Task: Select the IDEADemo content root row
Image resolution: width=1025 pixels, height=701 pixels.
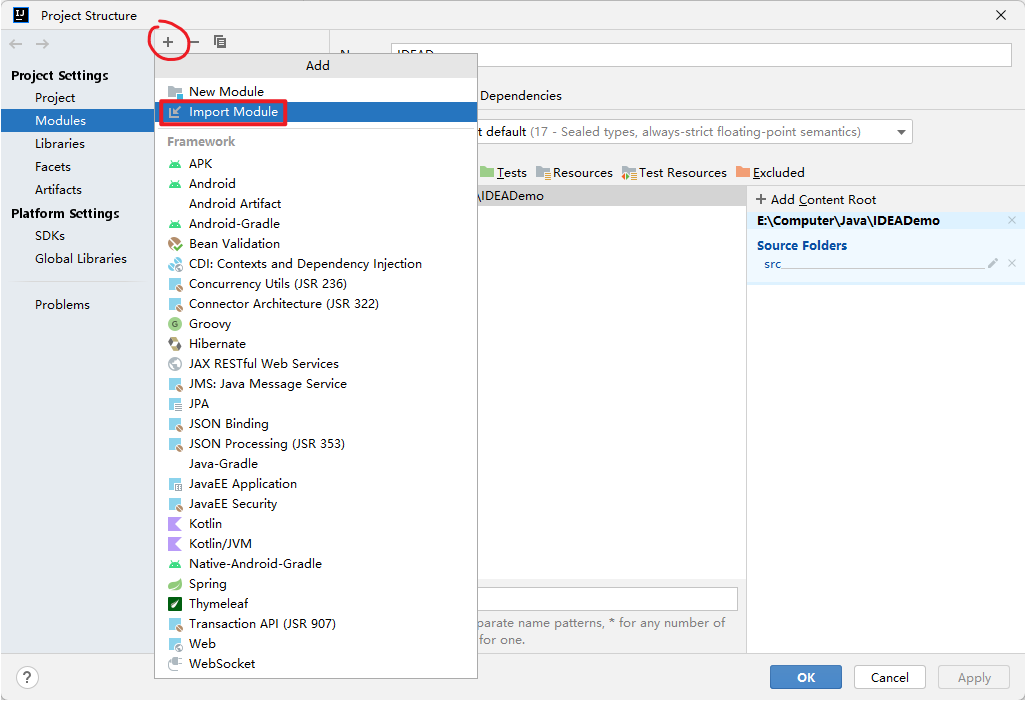Action: coord(613,196)
